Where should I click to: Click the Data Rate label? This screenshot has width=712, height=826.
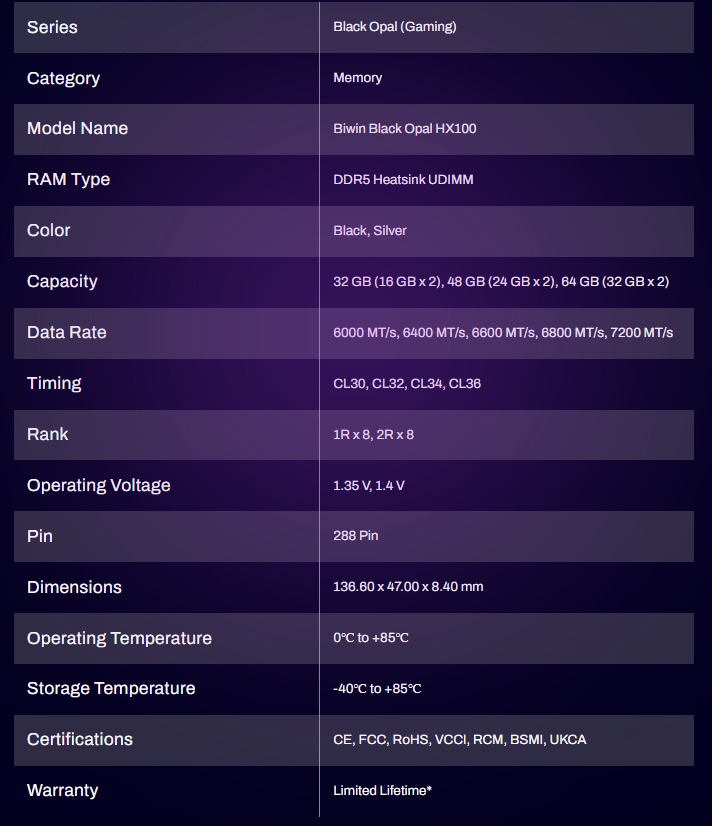click(66, 333)
